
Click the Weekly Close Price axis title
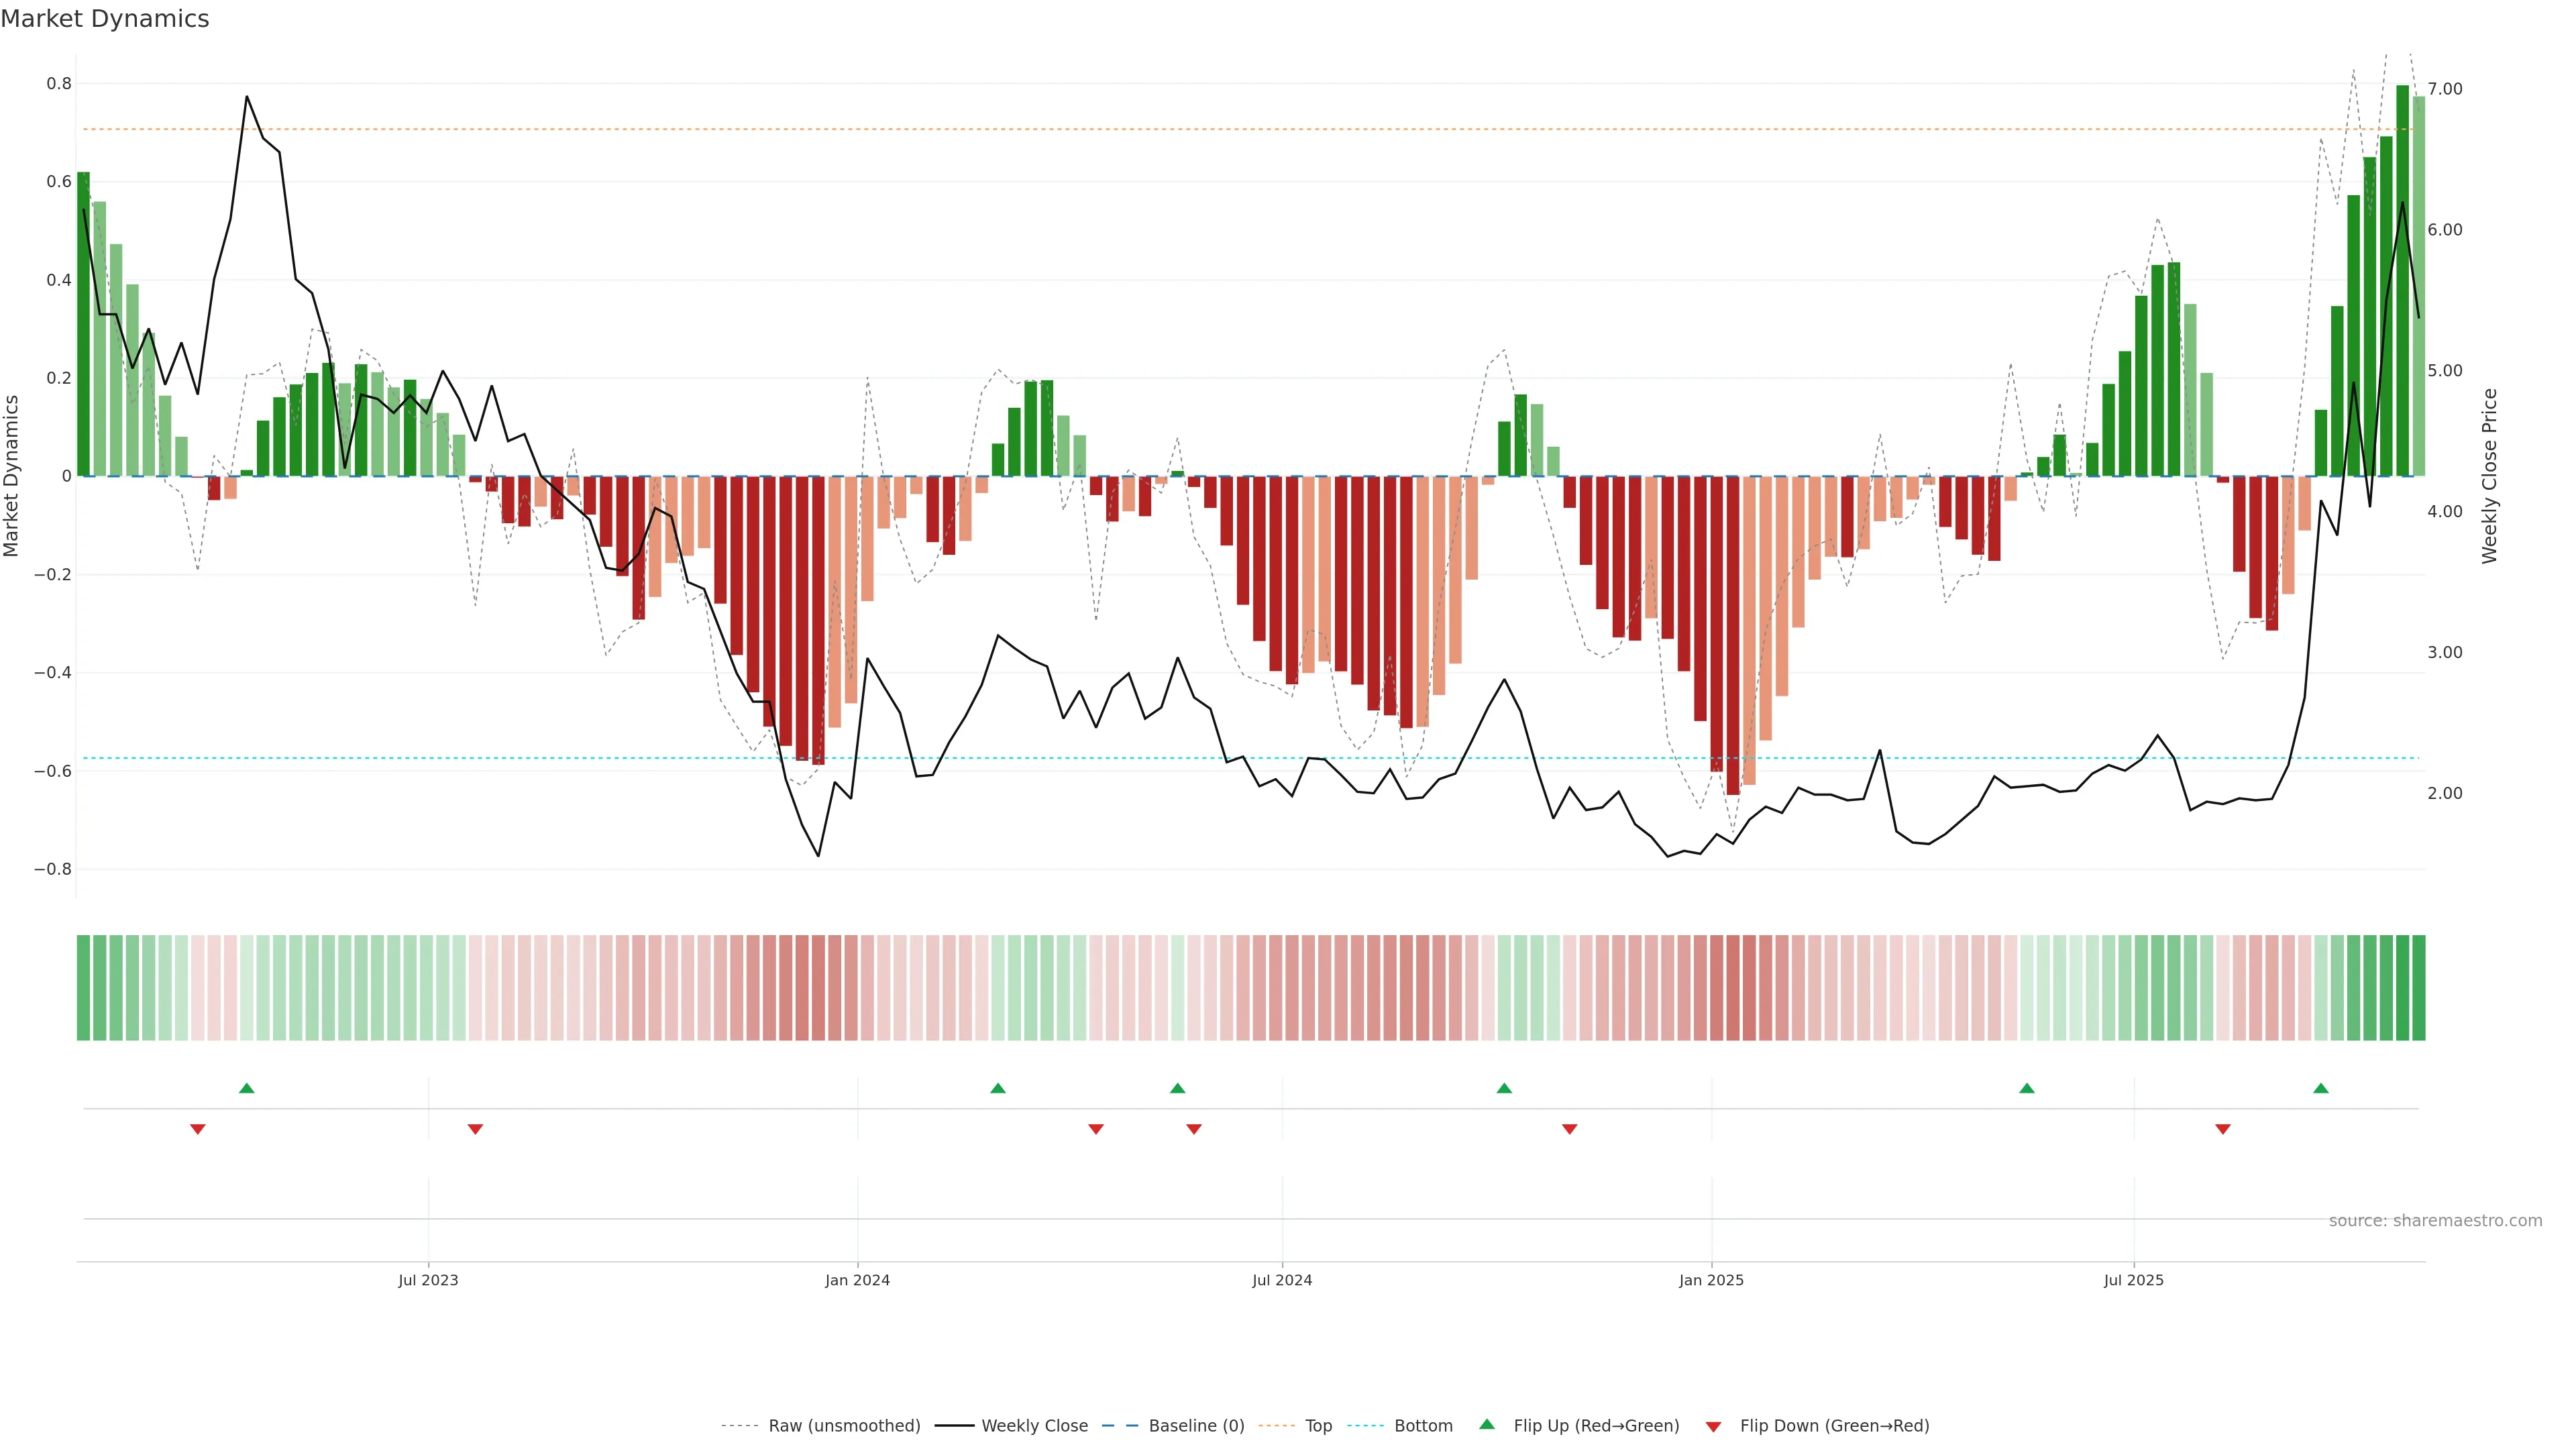(2489, 476)
